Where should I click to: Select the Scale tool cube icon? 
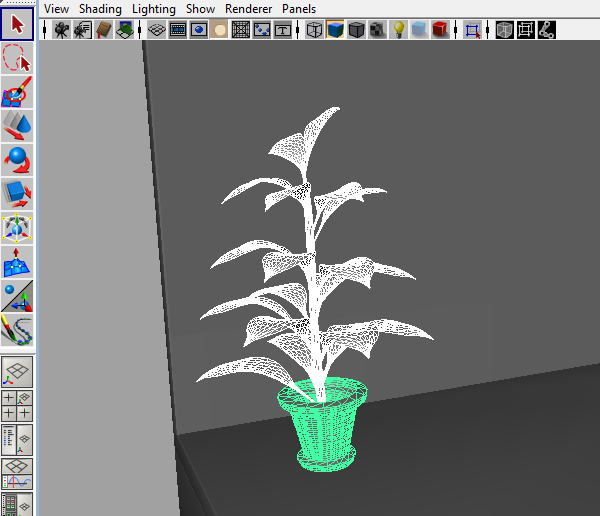pyautogui.click(x=17, y=194)
